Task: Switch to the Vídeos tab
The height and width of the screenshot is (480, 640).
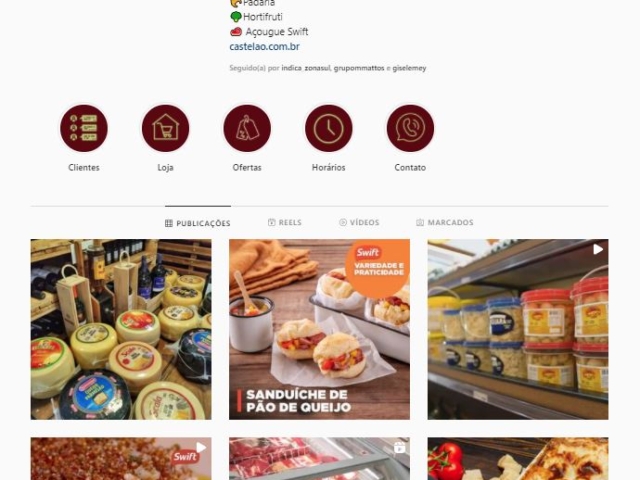Action: pyautogui.click(x=359, y=222)
